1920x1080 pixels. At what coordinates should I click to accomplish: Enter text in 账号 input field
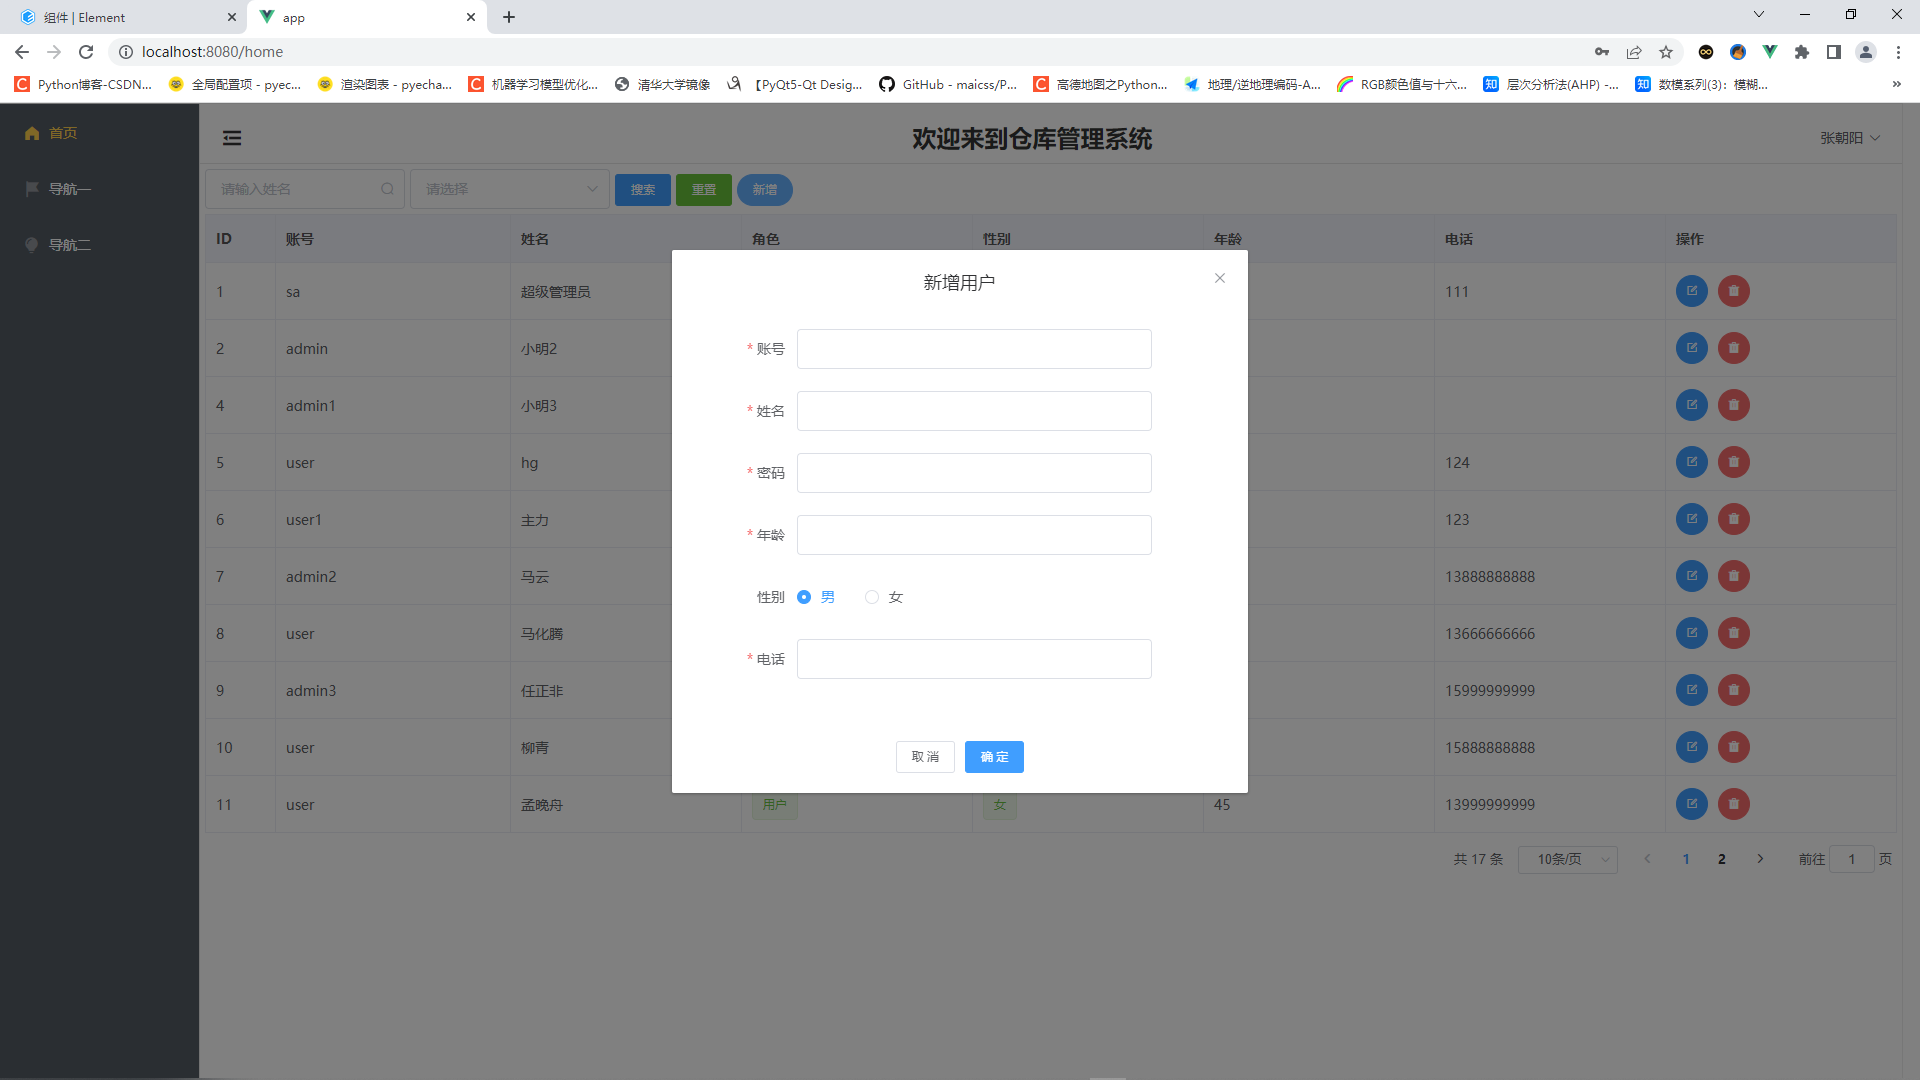[975, 348]
